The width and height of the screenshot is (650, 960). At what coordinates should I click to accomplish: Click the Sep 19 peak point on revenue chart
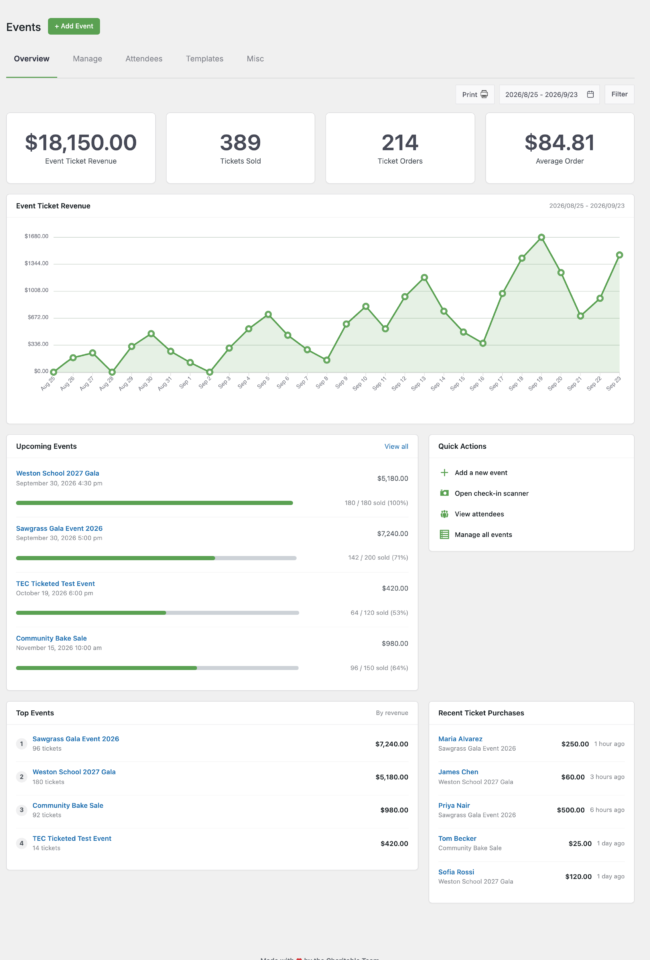click(x=542, y=238)
